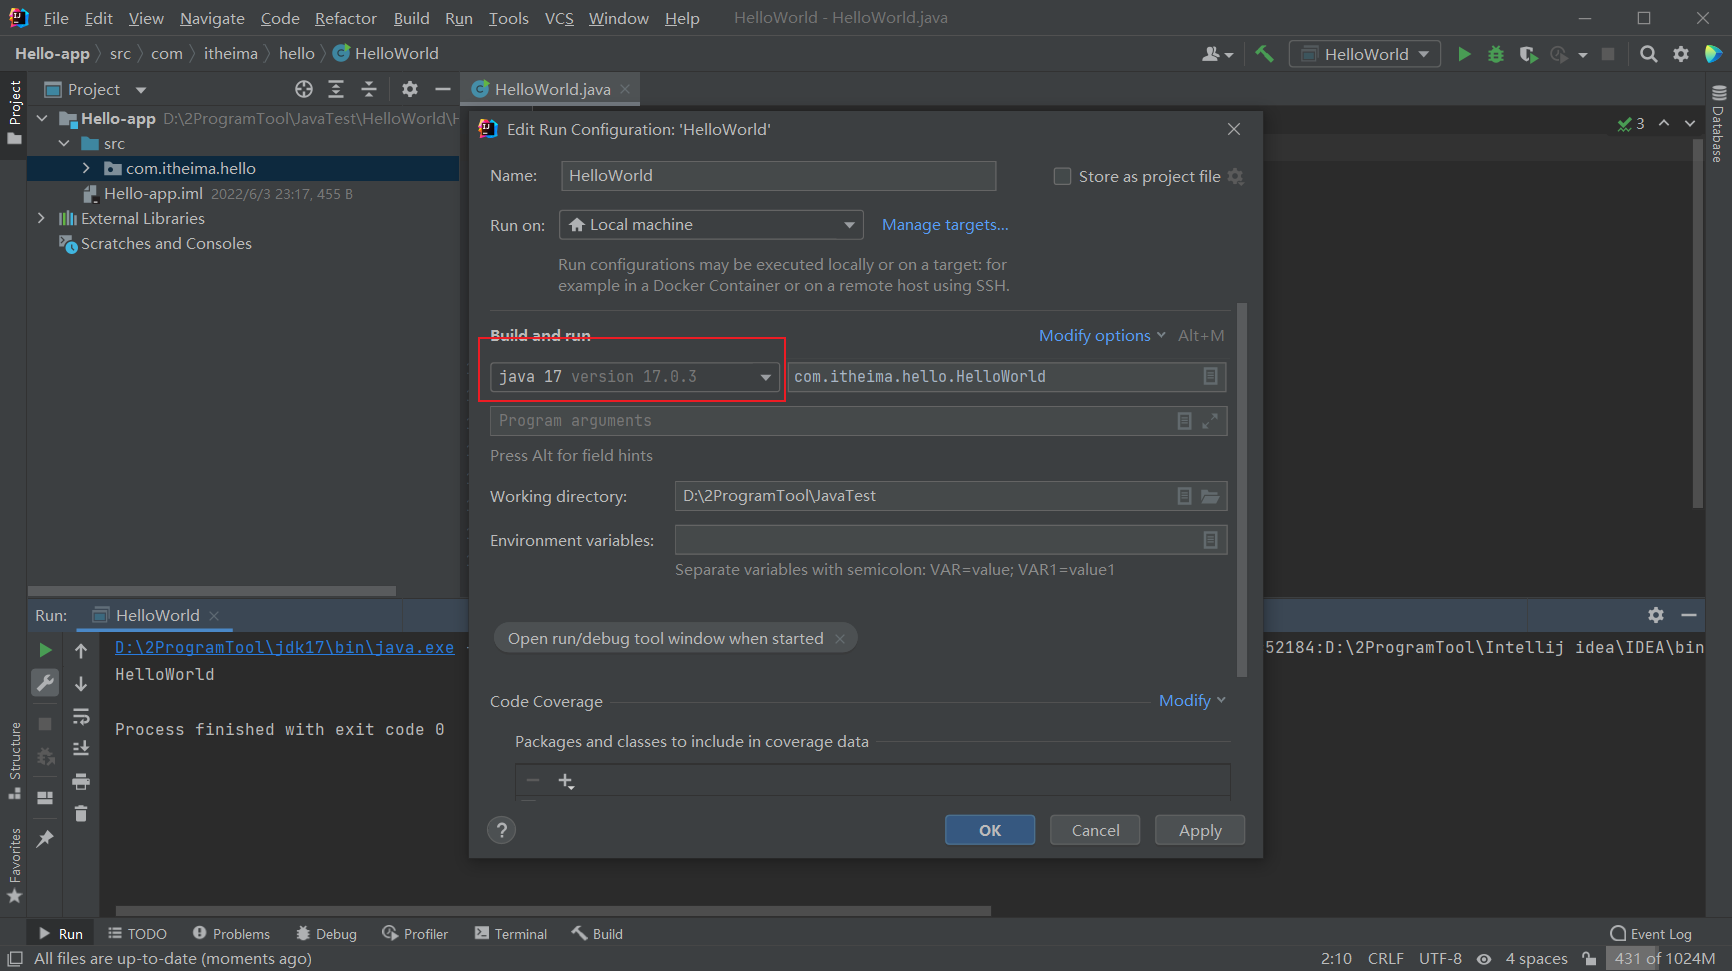
Task: Apply run configuration changes
Action: pyautogui.click(x=1200, y=830)
